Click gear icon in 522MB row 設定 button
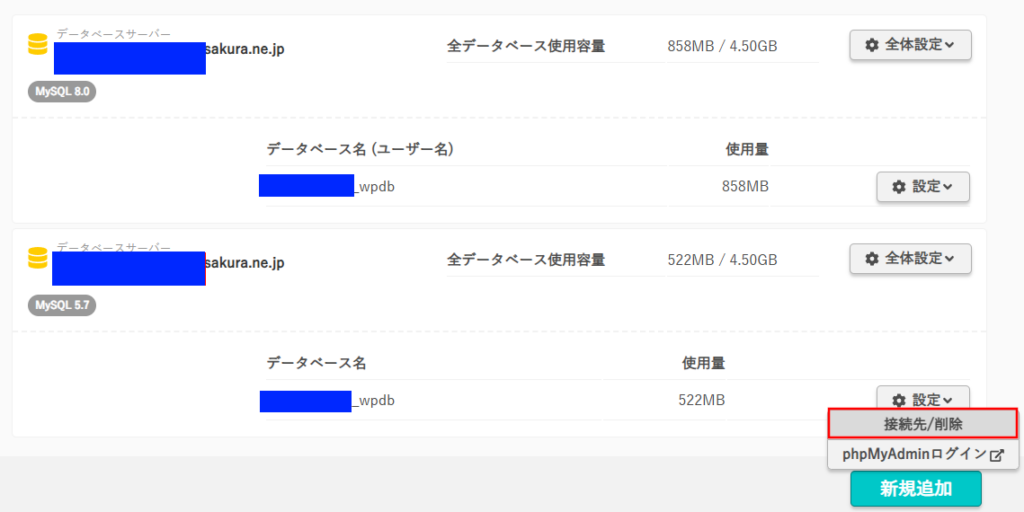This screenshot has height=512, width=1024. (899, 400)
